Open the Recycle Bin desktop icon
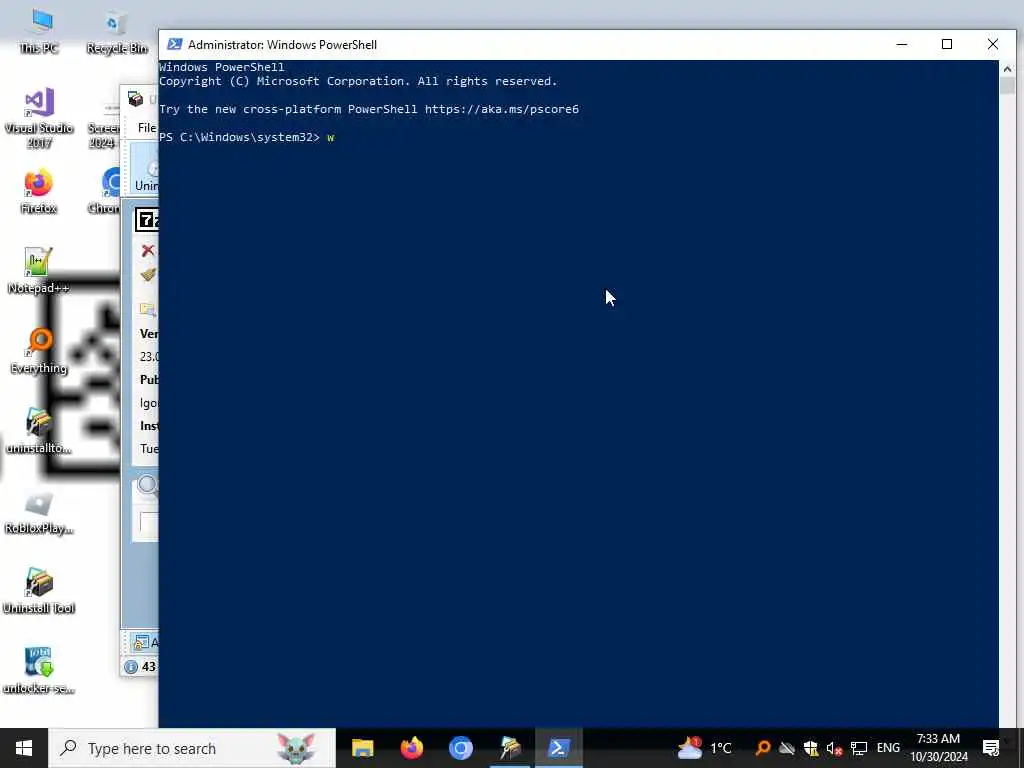Image resolution: width=1024 pixels, height=768 pixels. pyautogui.click(x=116, y=31)
